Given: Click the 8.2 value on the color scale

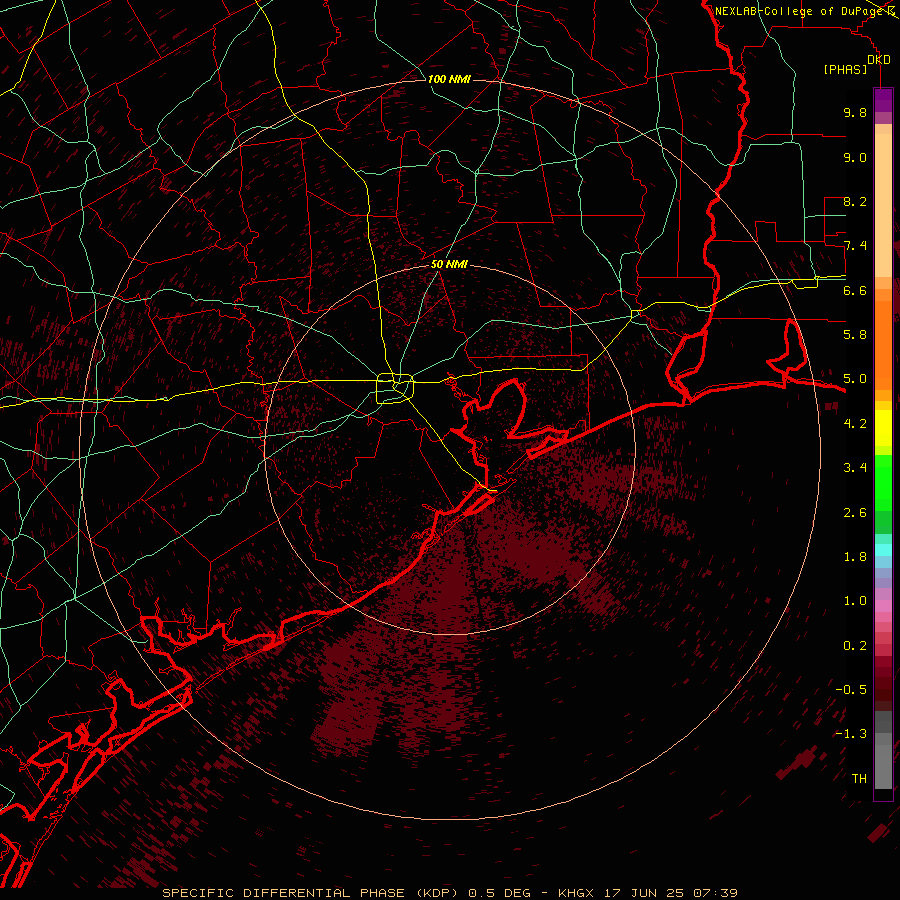Looking at the screenshot, I should point(855,201).
